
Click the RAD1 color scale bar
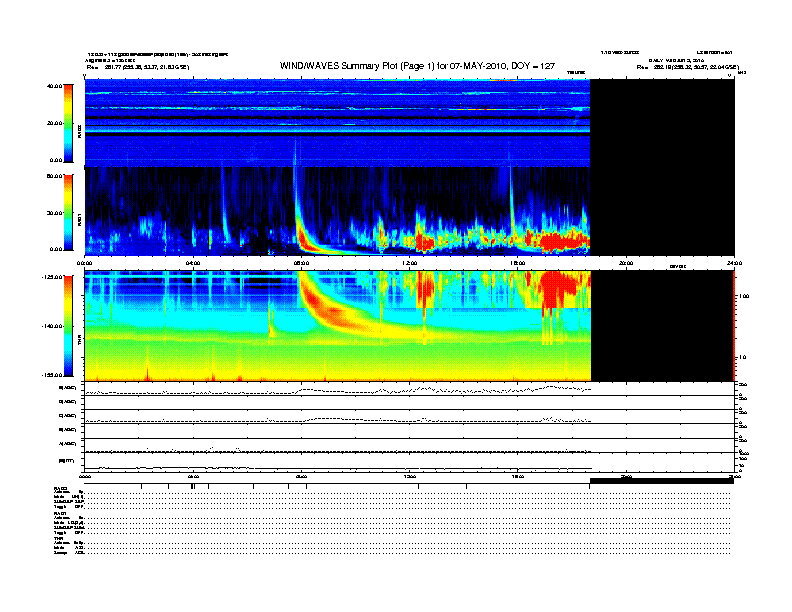tap(68, 212)
